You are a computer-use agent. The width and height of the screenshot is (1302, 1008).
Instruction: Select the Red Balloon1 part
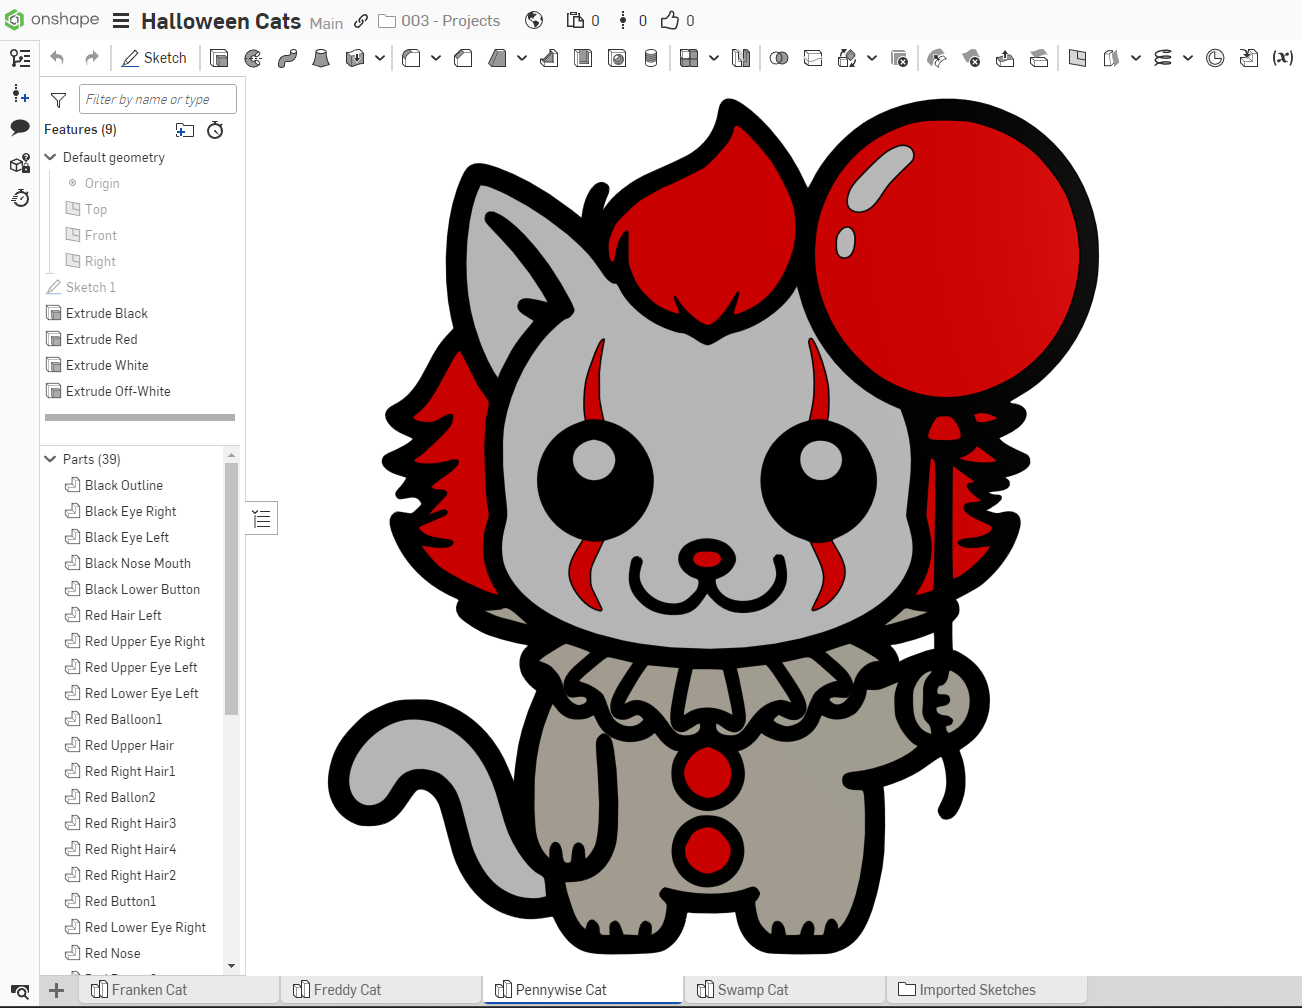123,719
